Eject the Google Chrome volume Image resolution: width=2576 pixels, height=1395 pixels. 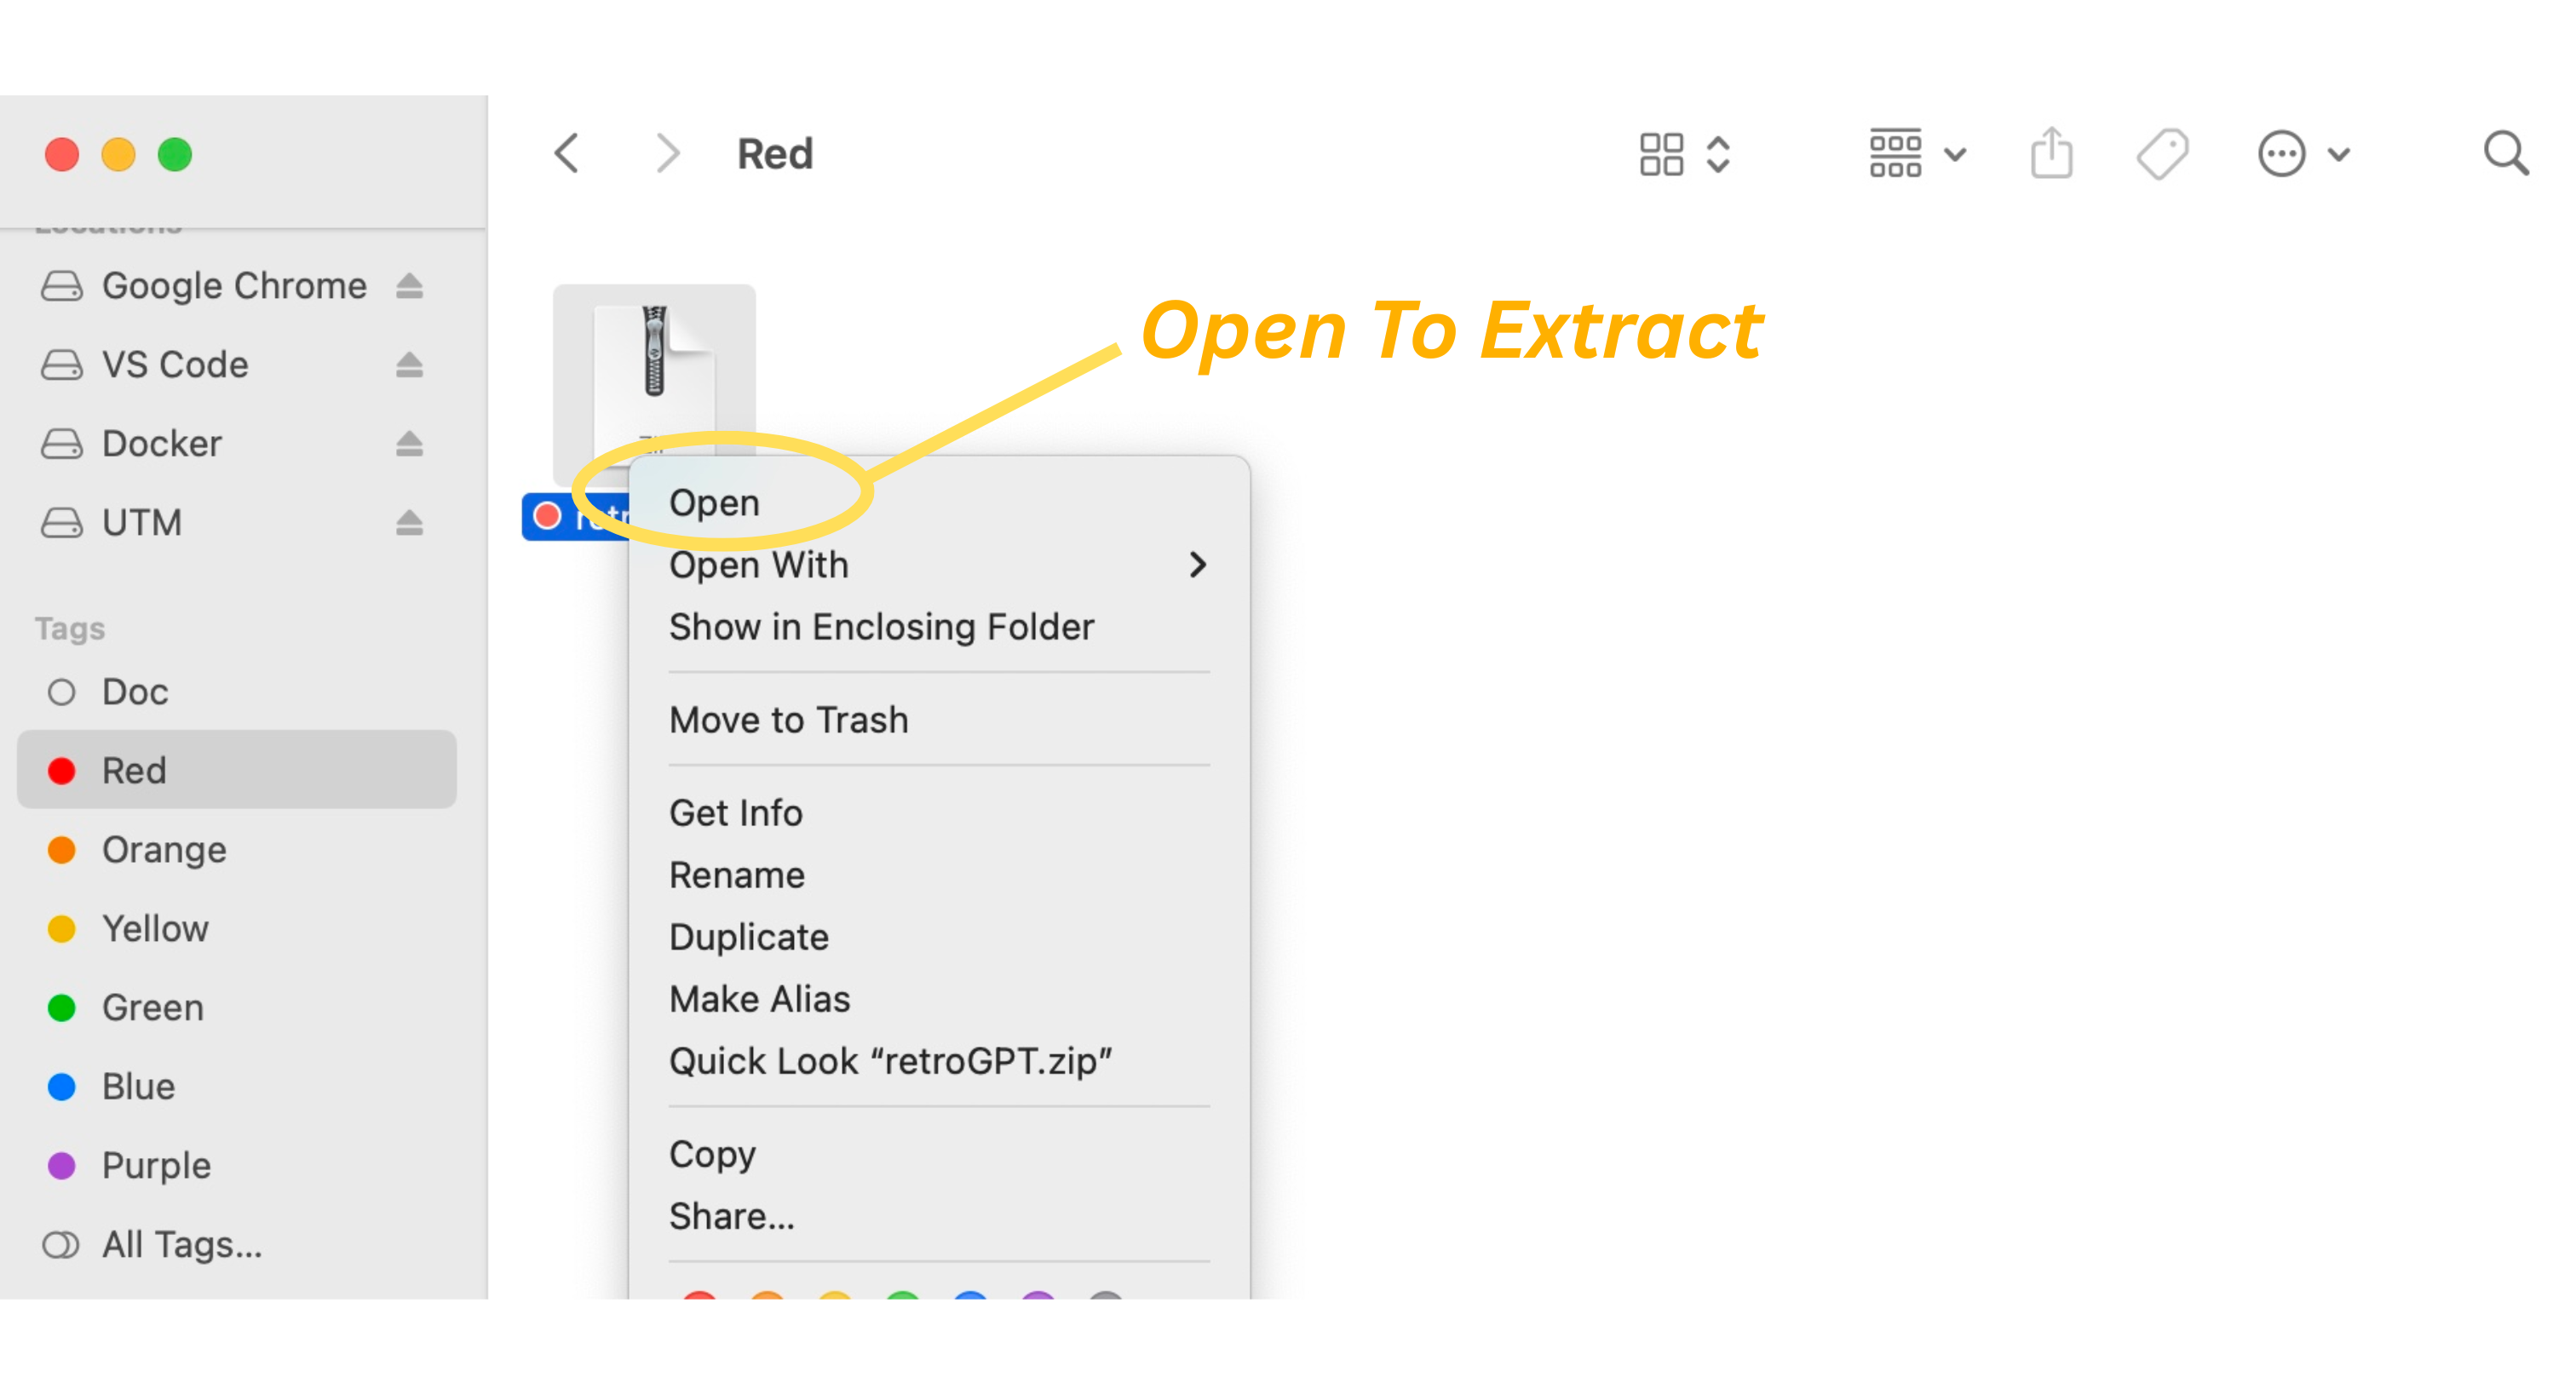point(409,287)
